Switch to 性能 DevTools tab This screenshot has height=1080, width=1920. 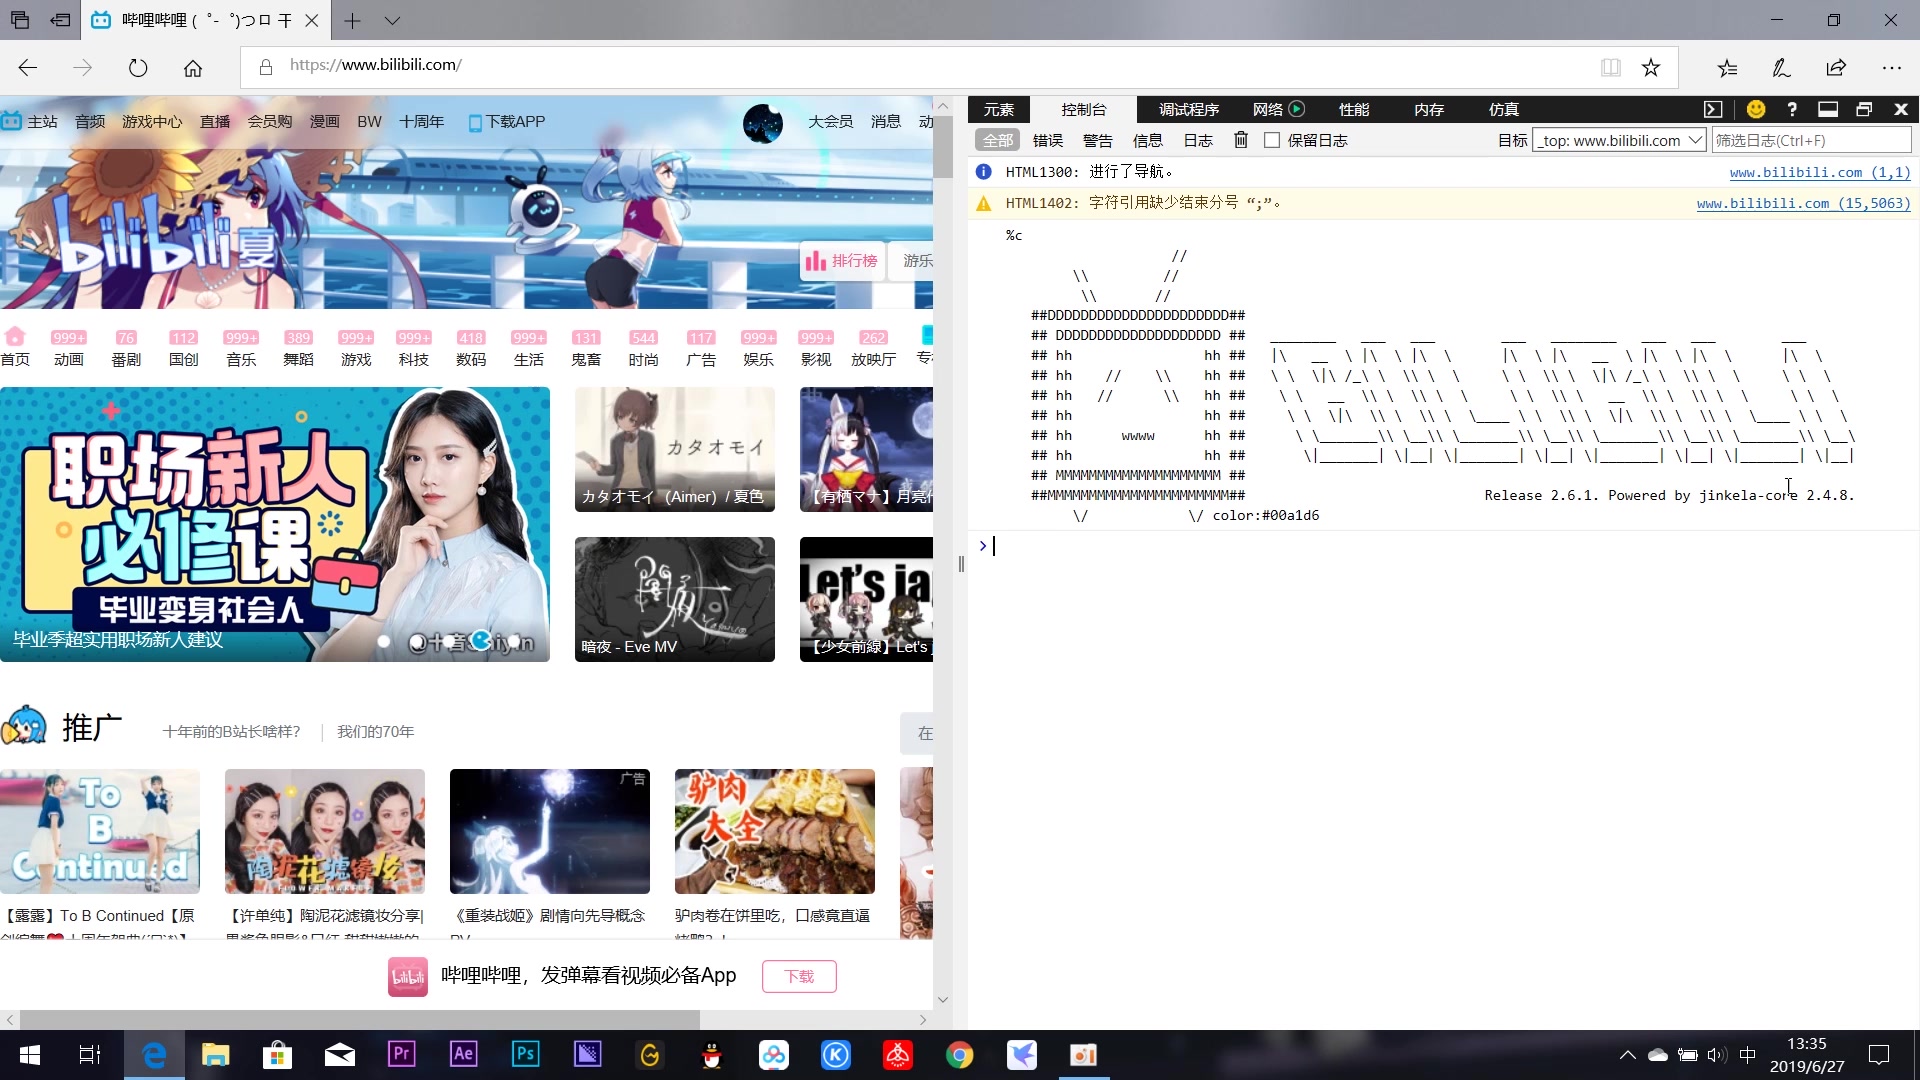tap(1354, 109)
